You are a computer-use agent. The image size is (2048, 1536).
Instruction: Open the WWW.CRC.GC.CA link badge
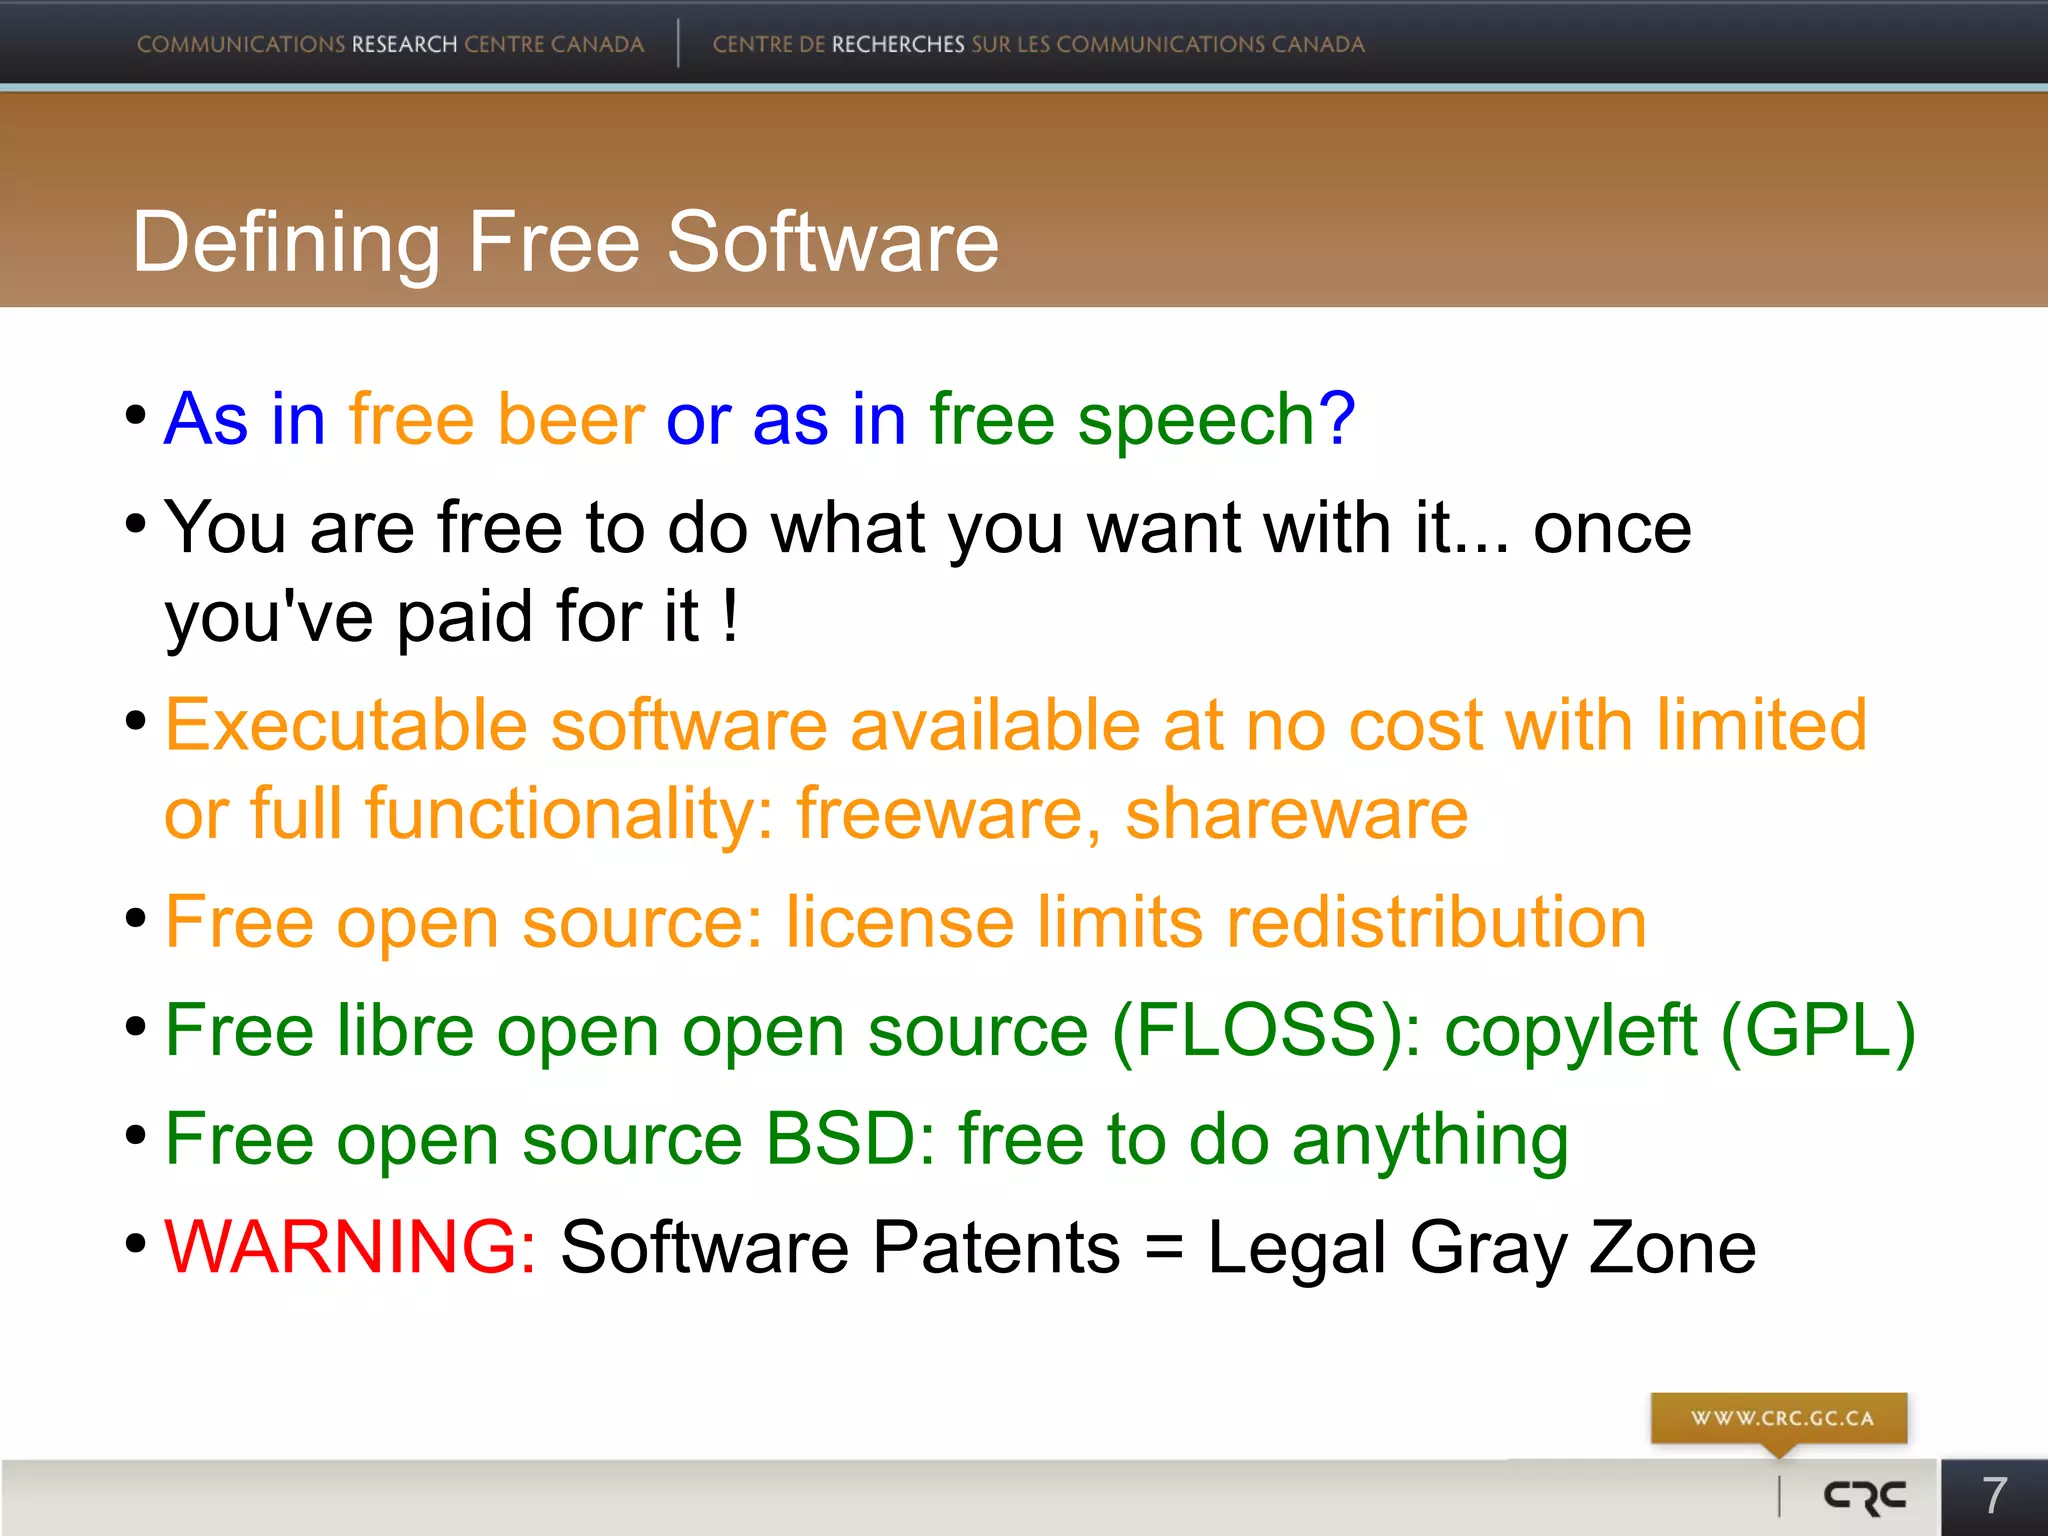1780,1418
